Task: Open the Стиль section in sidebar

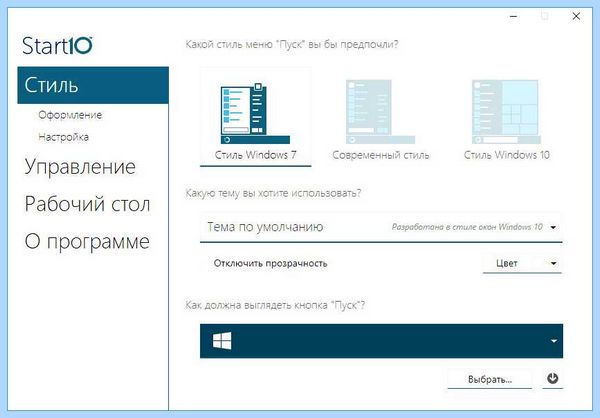Action: tap(93, 85)
